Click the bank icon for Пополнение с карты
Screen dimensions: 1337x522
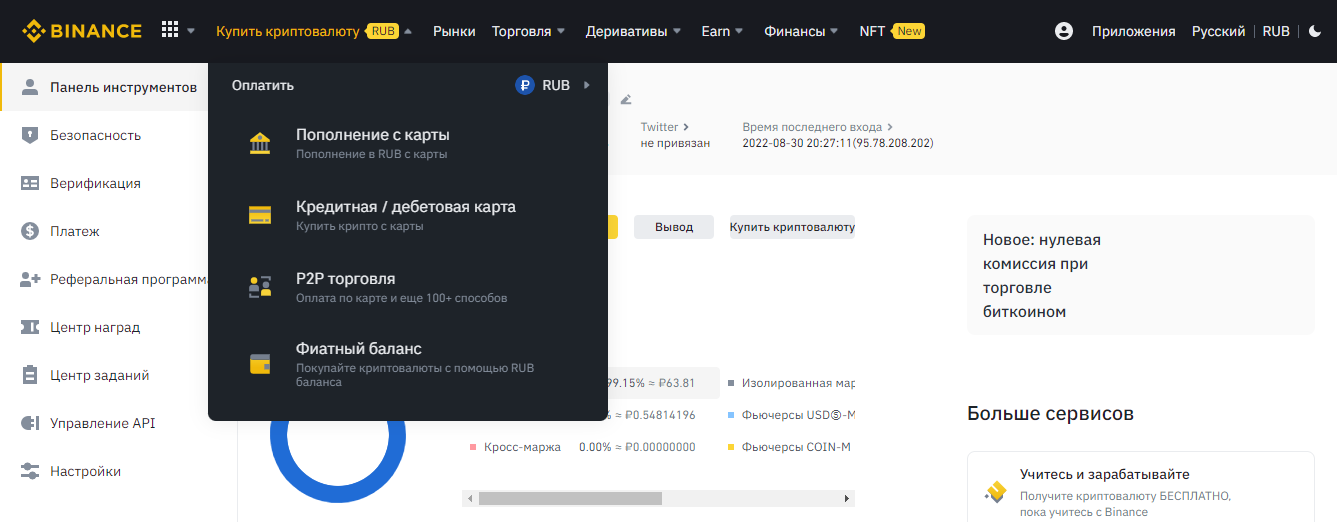click(x=260, y=143)
